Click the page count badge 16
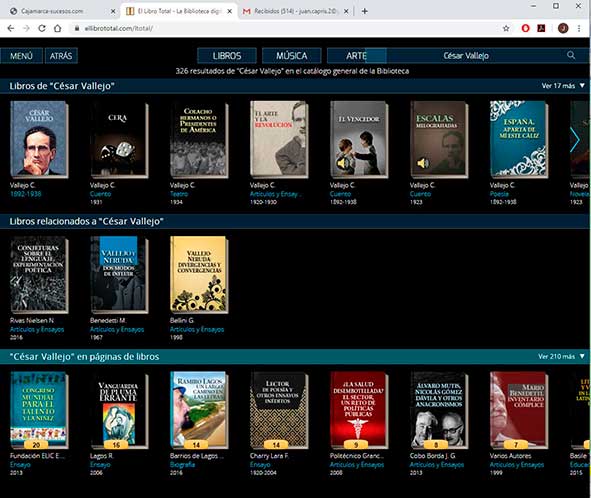 point(116,444)
